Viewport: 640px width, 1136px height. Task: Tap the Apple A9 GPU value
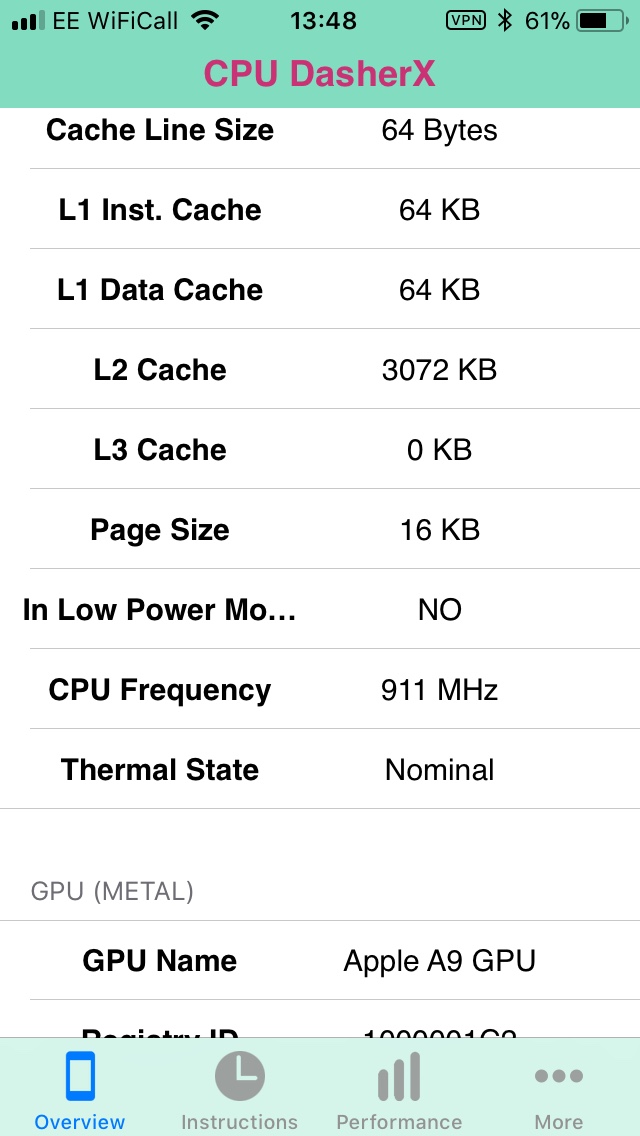point(439,961)
